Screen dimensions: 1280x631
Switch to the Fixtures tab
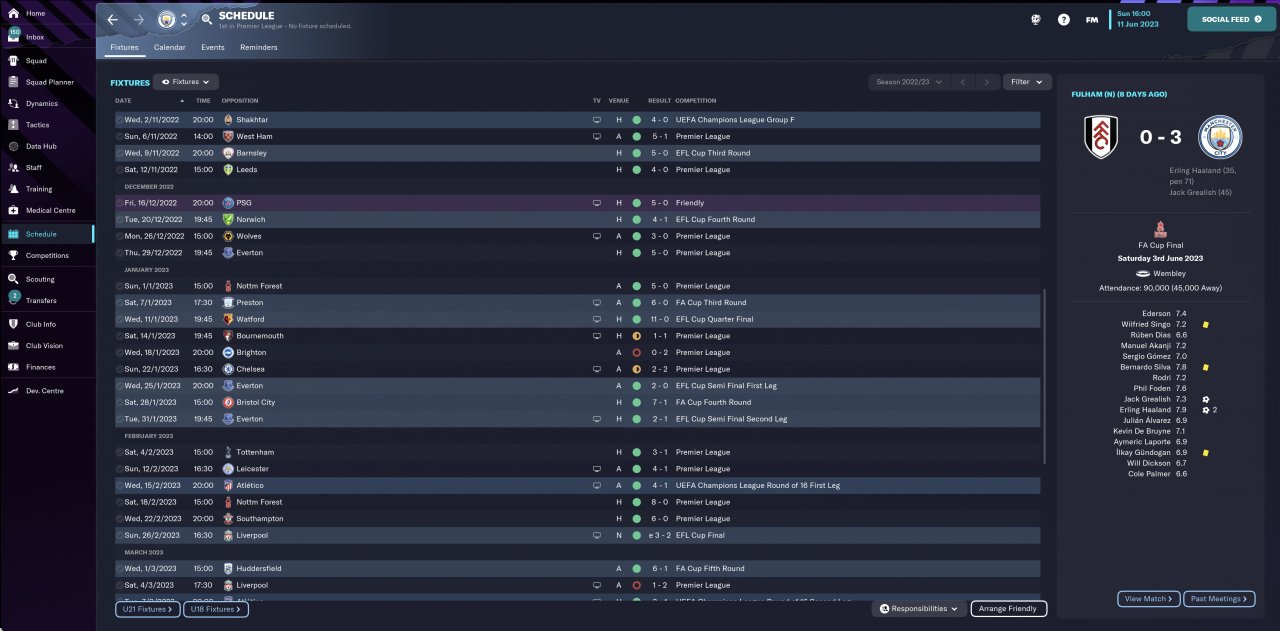[x=124, y=47]
